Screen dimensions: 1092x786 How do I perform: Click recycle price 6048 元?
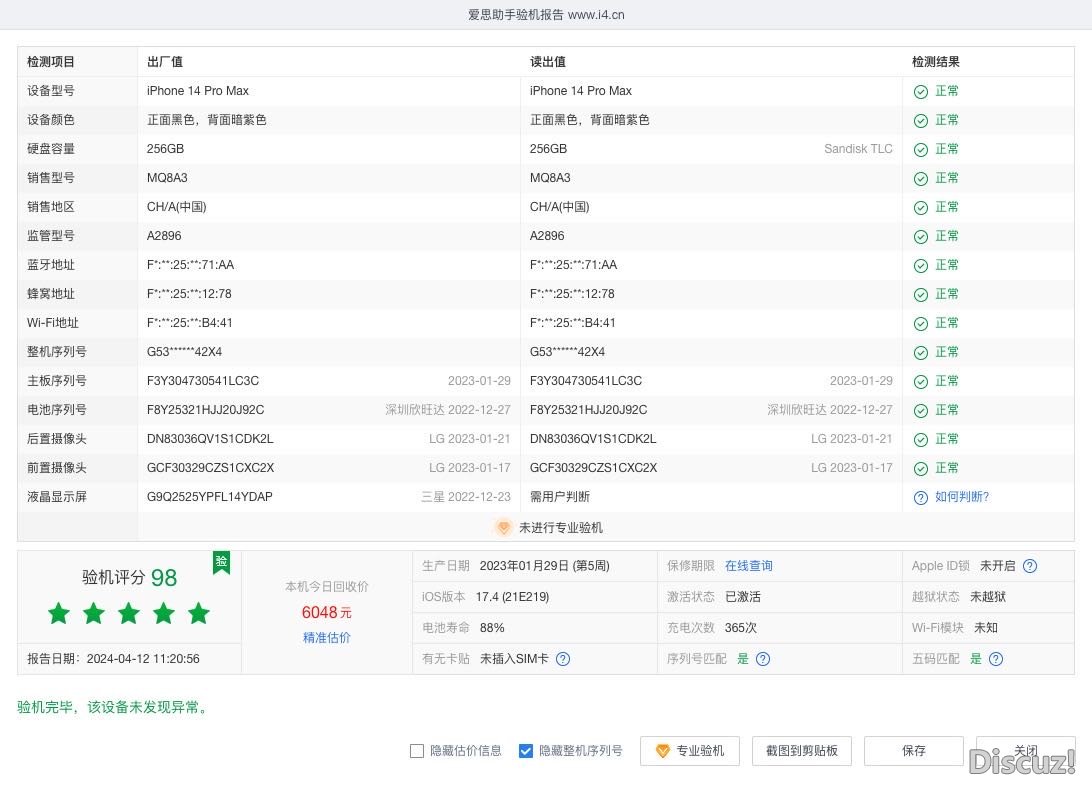(x=327, y=612)
